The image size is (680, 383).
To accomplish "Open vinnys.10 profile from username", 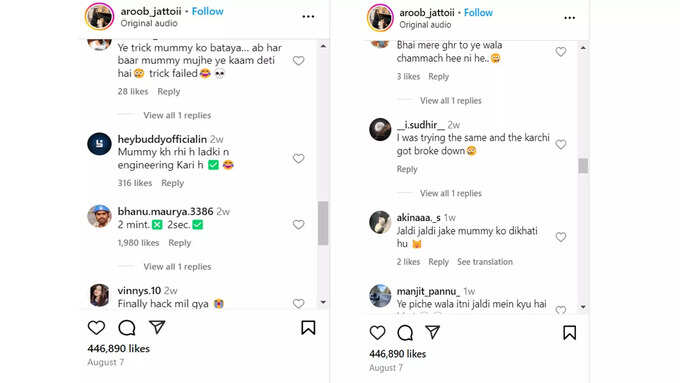I will click(139, 291).
